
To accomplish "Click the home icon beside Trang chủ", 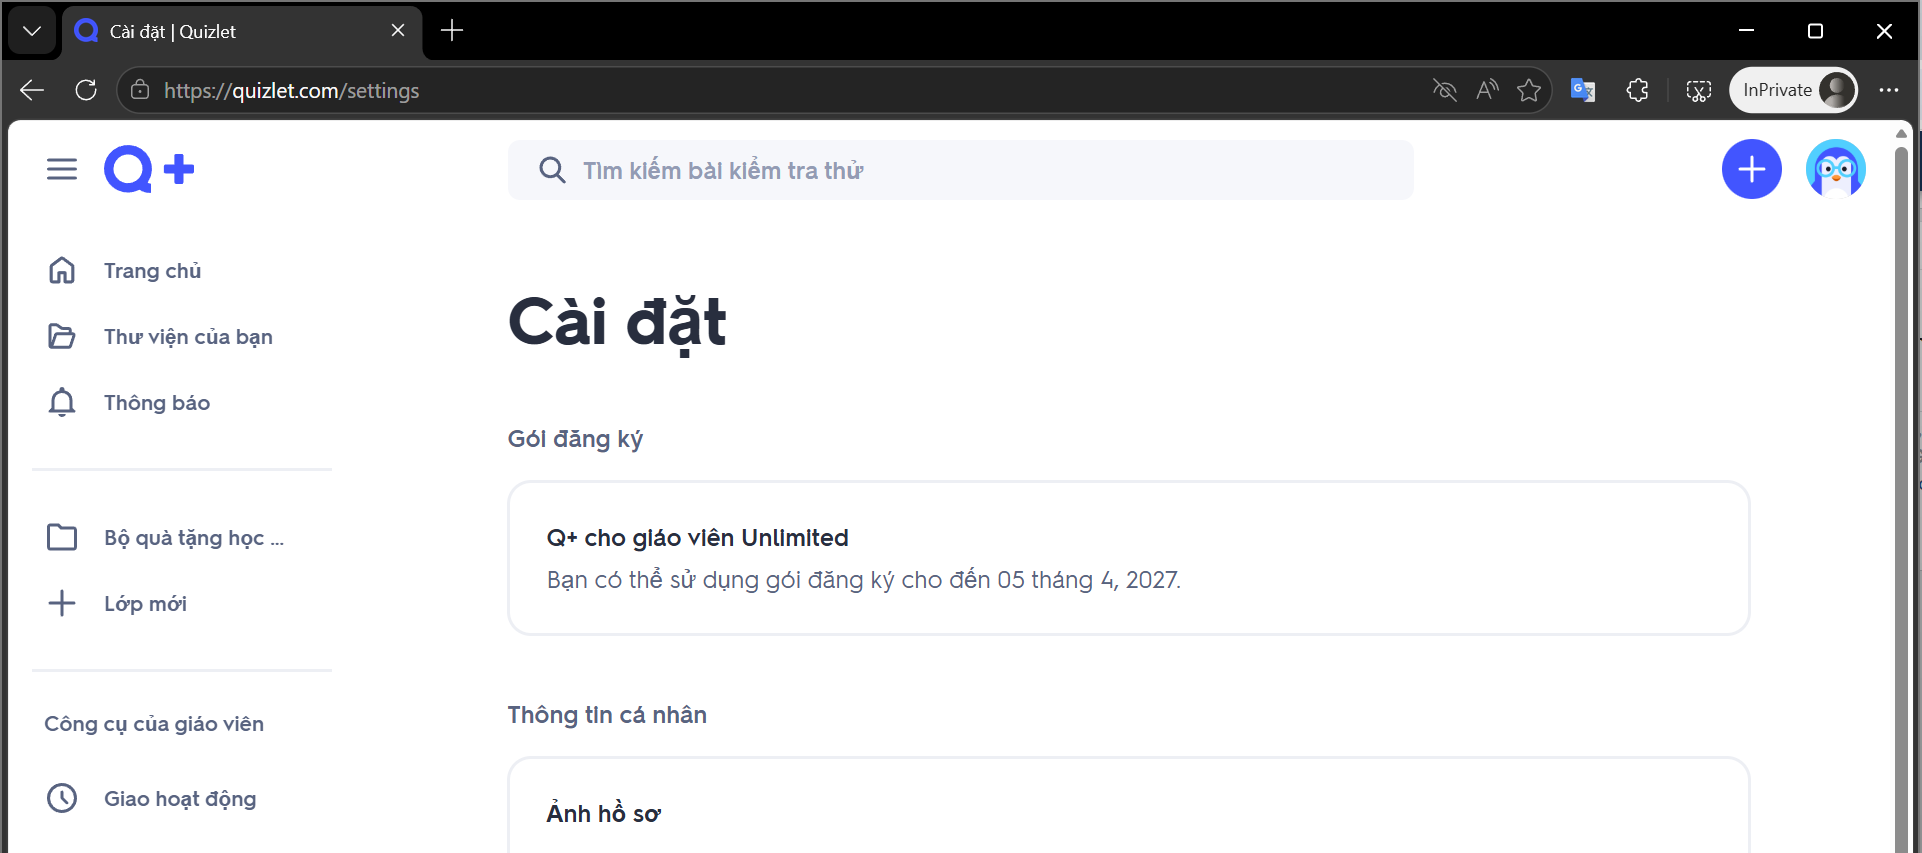I will pyautogui.click(x=62, y=270).
